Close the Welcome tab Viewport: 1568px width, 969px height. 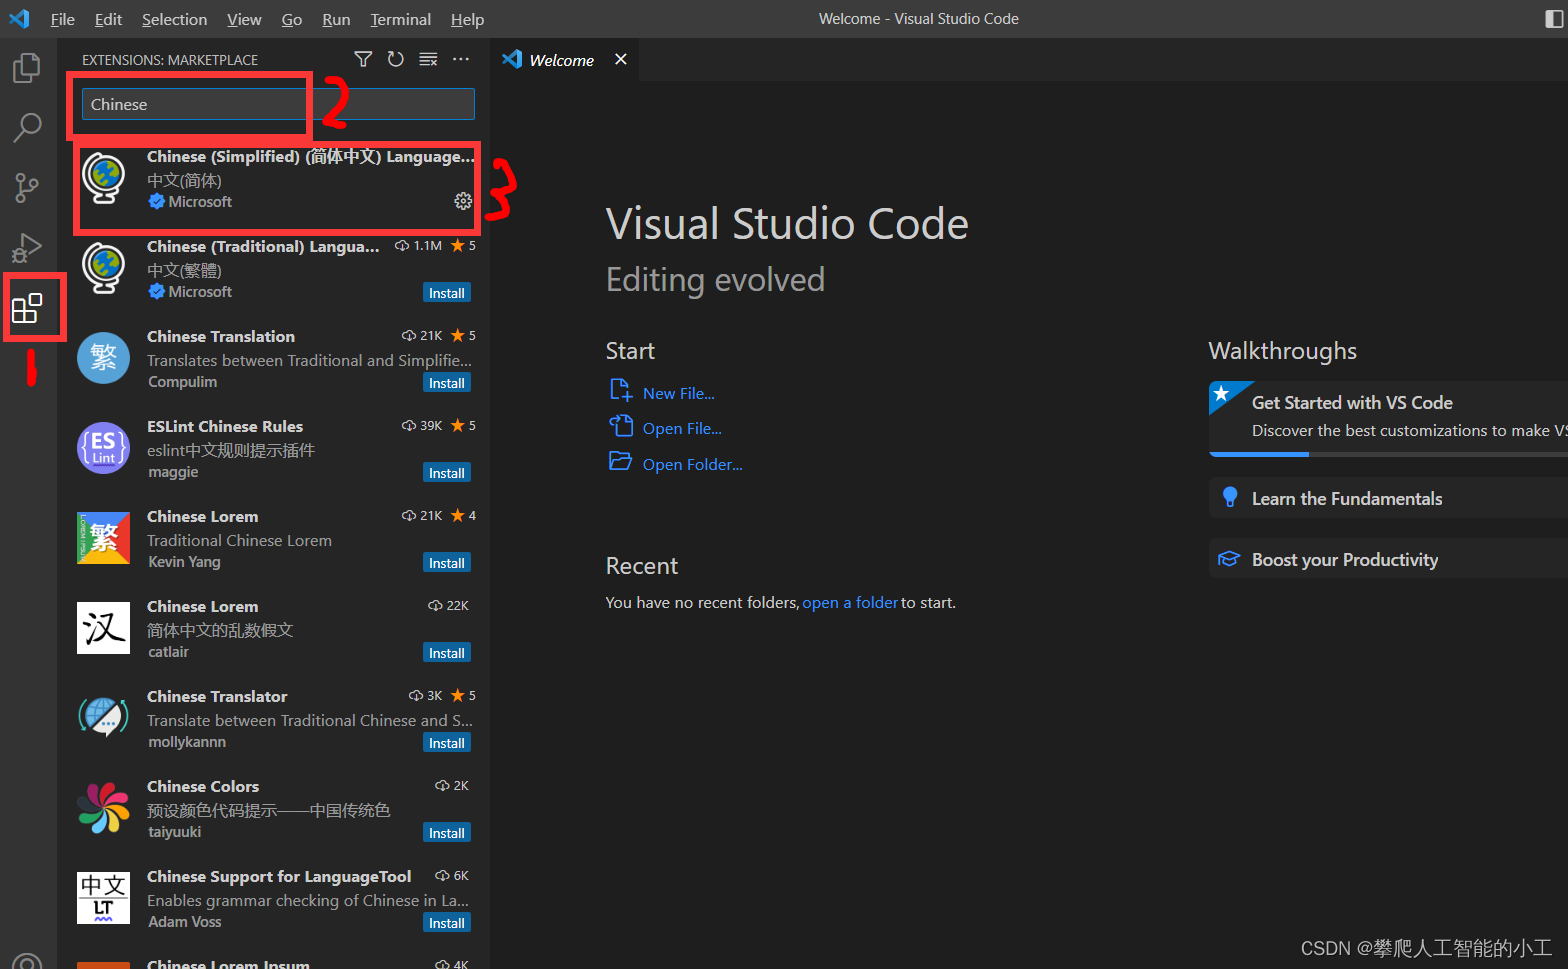pyautogui.click(x=621, y=59)
